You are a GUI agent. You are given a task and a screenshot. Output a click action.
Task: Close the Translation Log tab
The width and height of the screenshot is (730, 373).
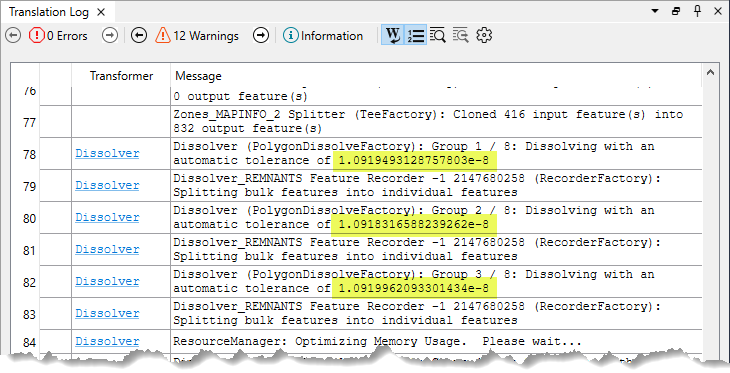click(x=101, y=13)
